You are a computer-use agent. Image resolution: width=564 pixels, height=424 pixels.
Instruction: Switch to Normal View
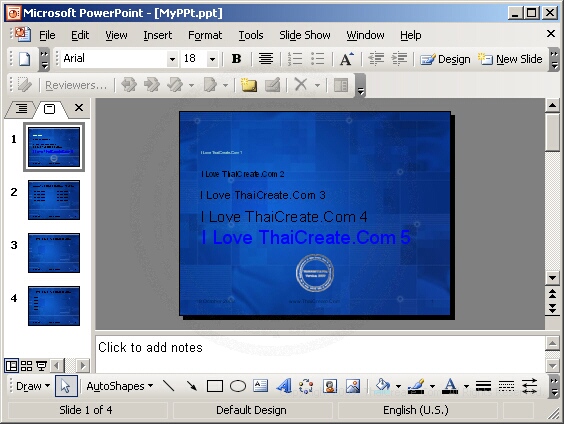pos(12,366)
